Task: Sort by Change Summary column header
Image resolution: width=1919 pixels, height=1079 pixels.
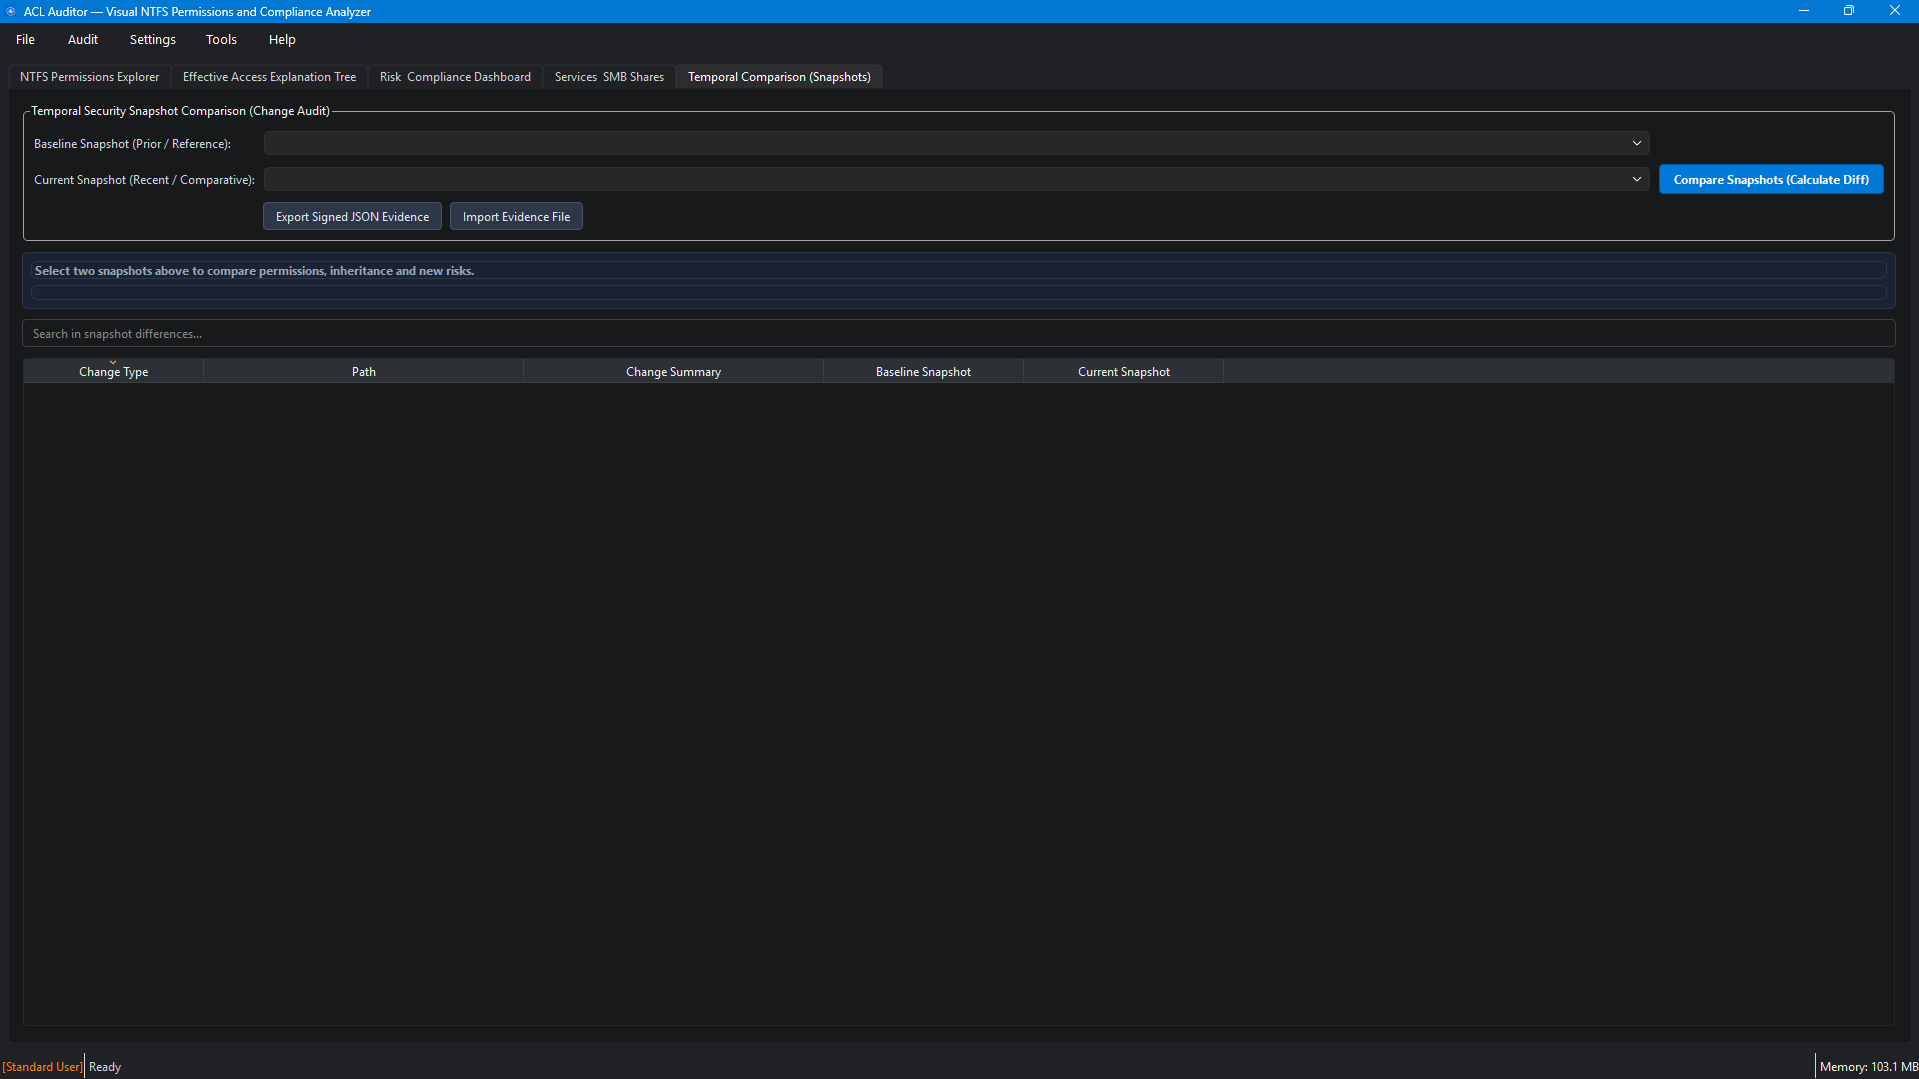Action: coord(673,371)
